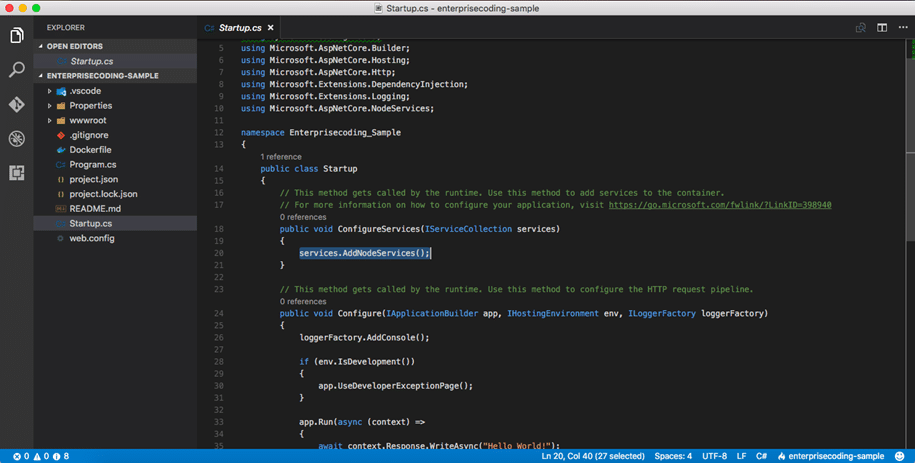Open the Source Control (Git) view
The height and width of the screenshot is (463, 915).
(x=16, y=104)
